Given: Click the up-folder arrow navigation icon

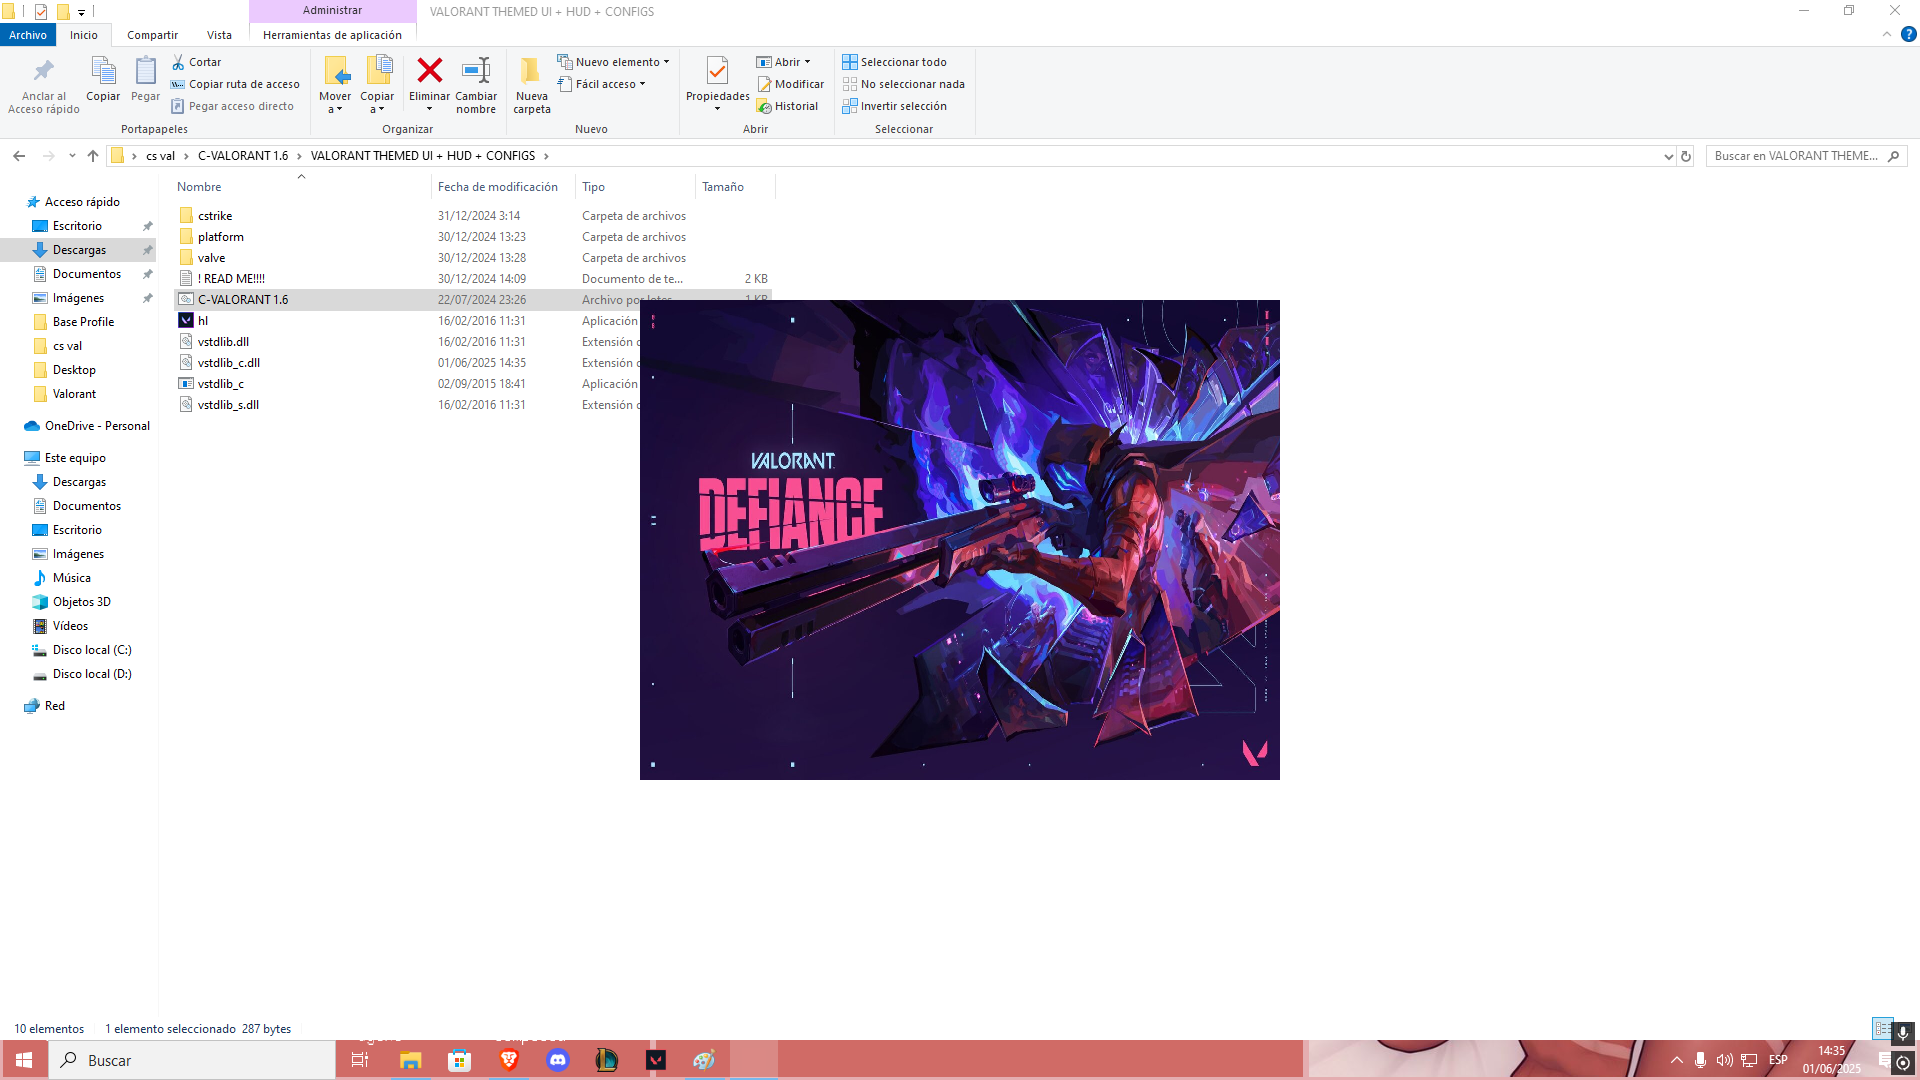Looking at the screenshot, I should pos(93,156).
